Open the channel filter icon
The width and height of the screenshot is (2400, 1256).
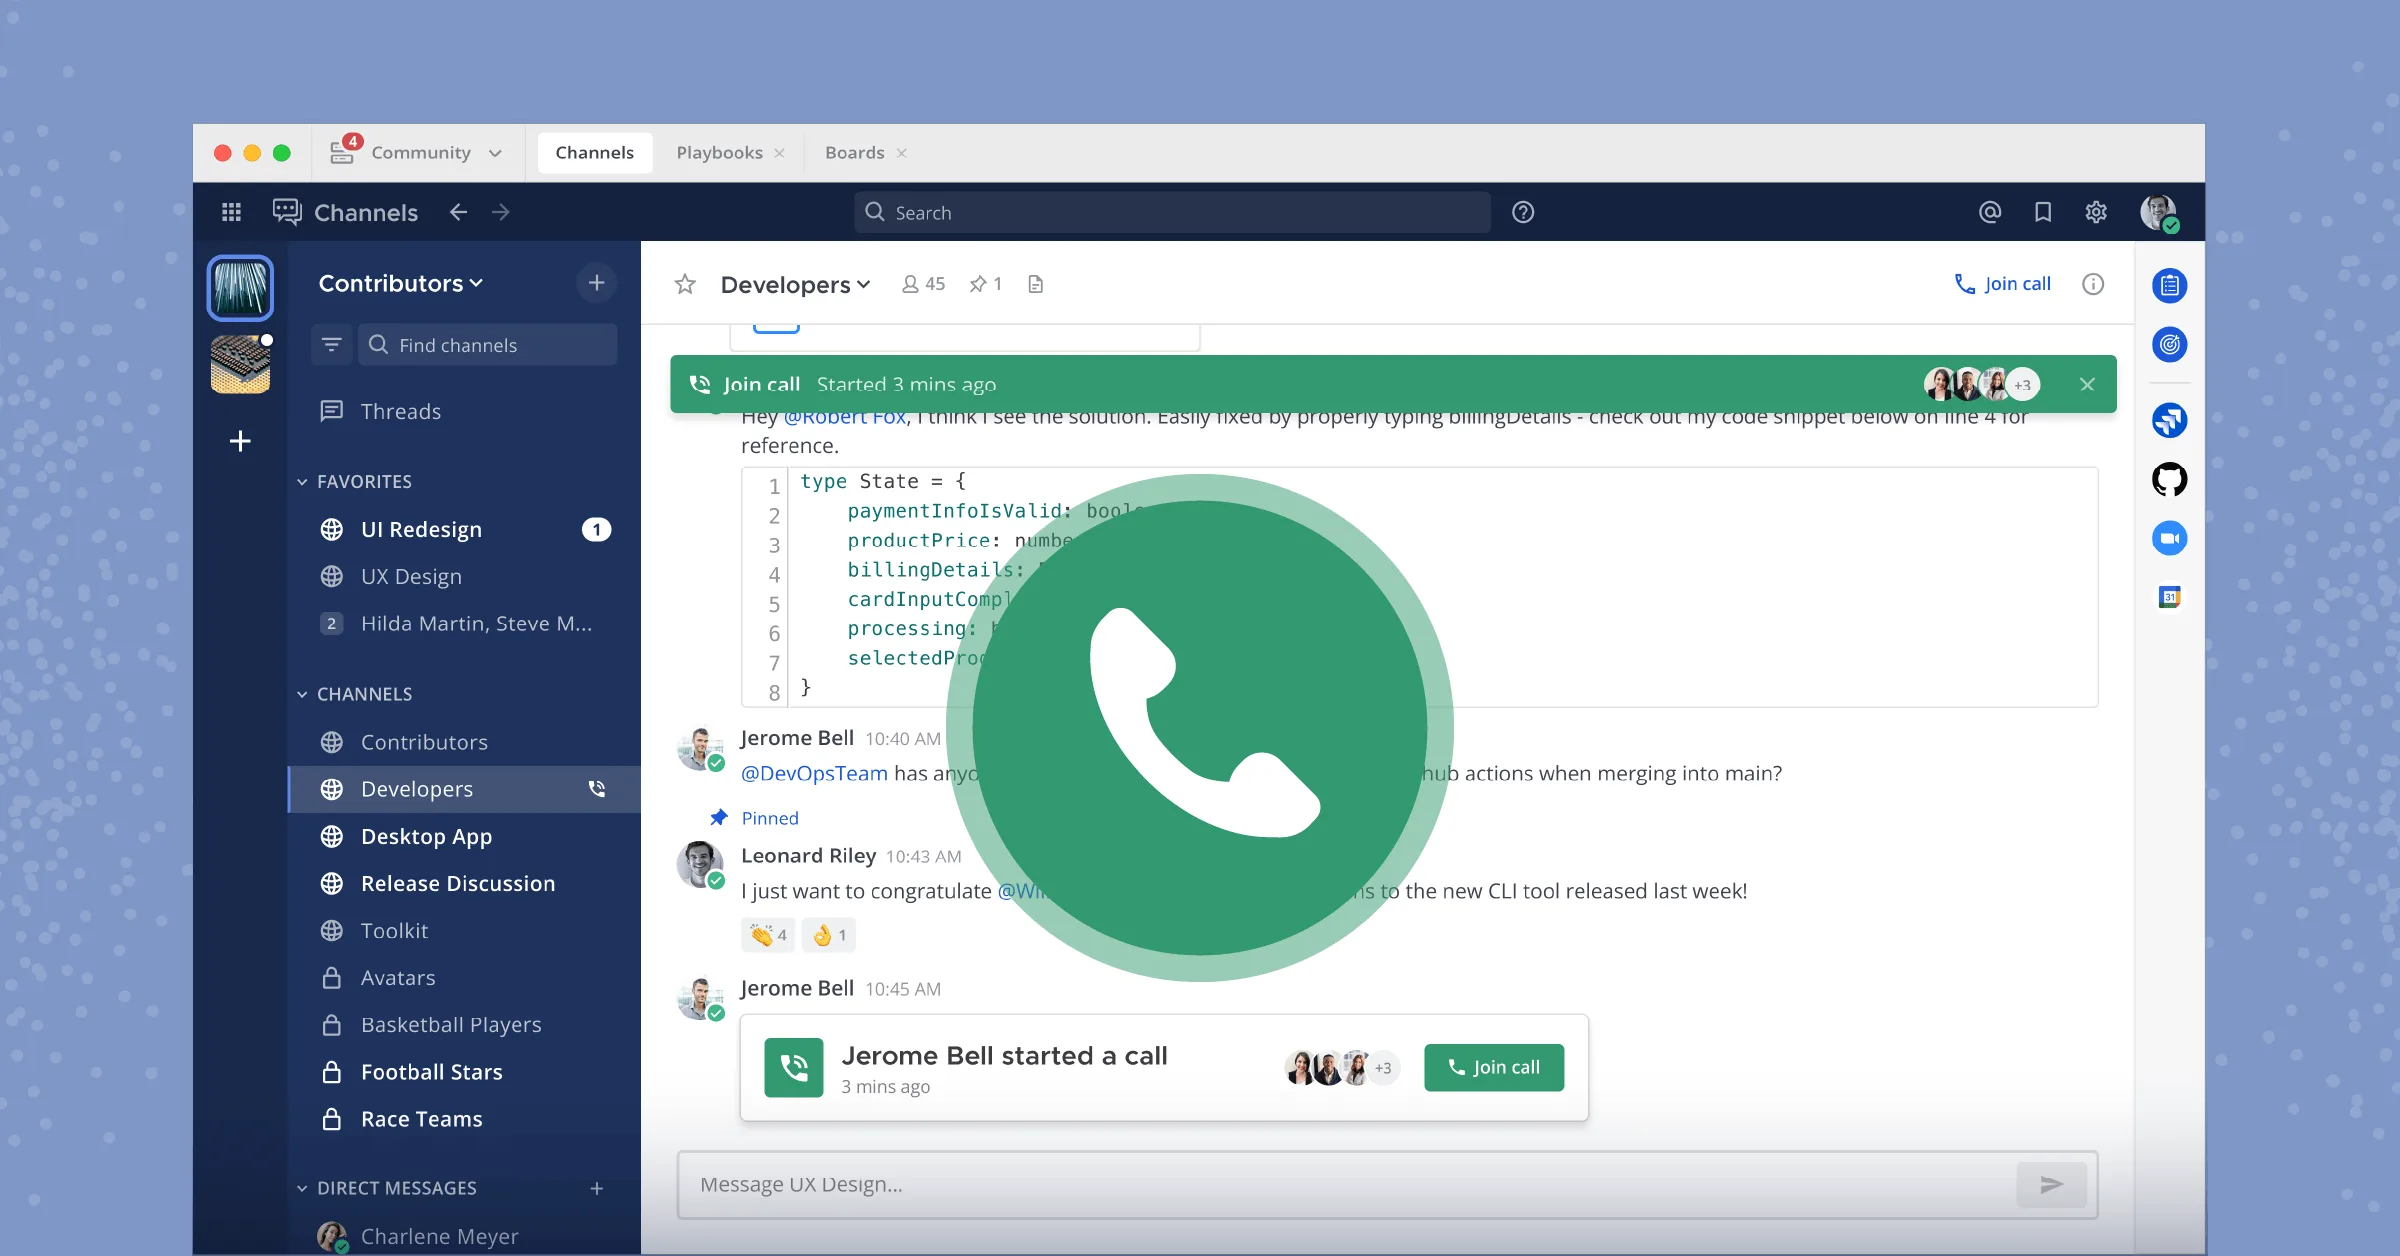coord(331,345)
